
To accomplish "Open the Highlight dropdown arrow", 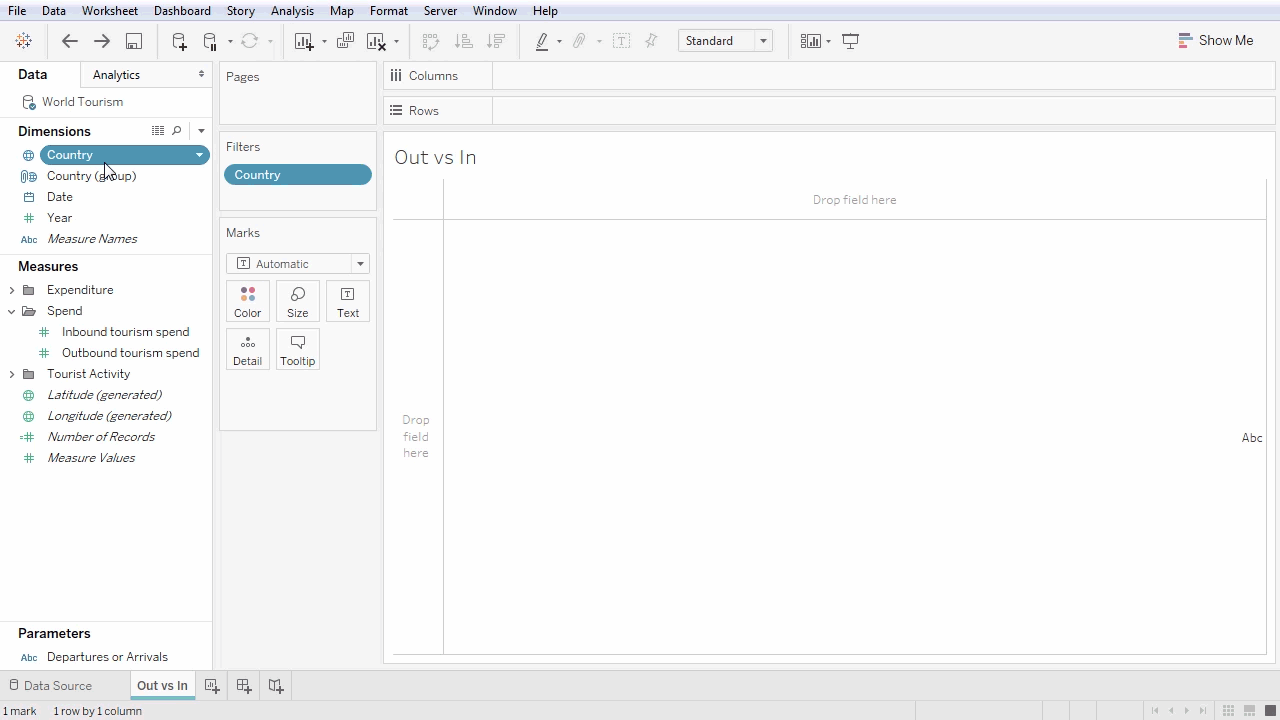I will 559,42.
